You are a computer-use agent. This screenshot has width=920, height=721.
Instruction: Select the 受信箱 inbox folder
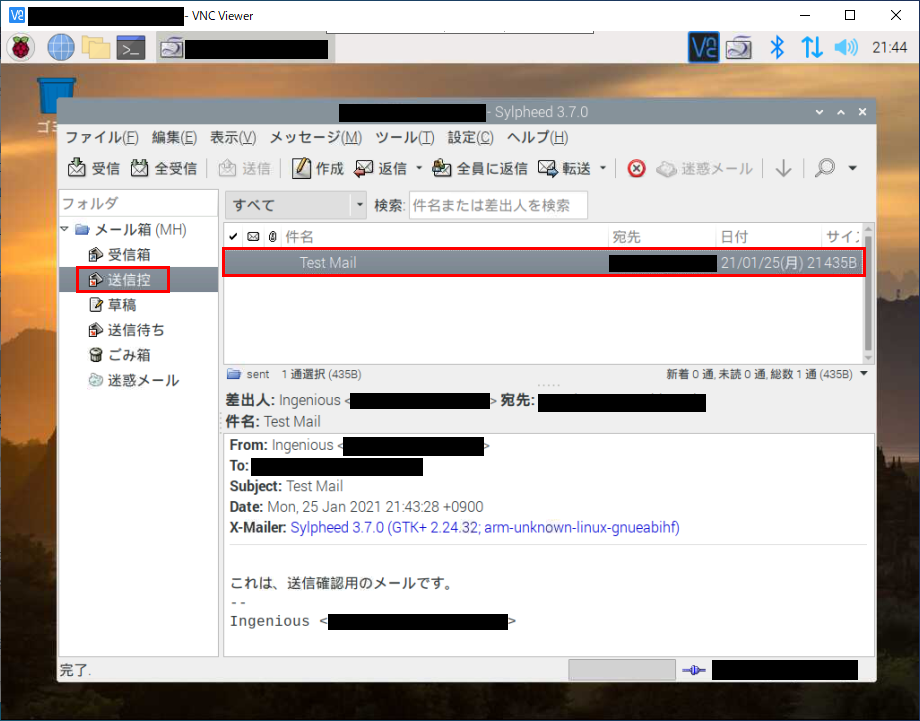click(128, 255)
